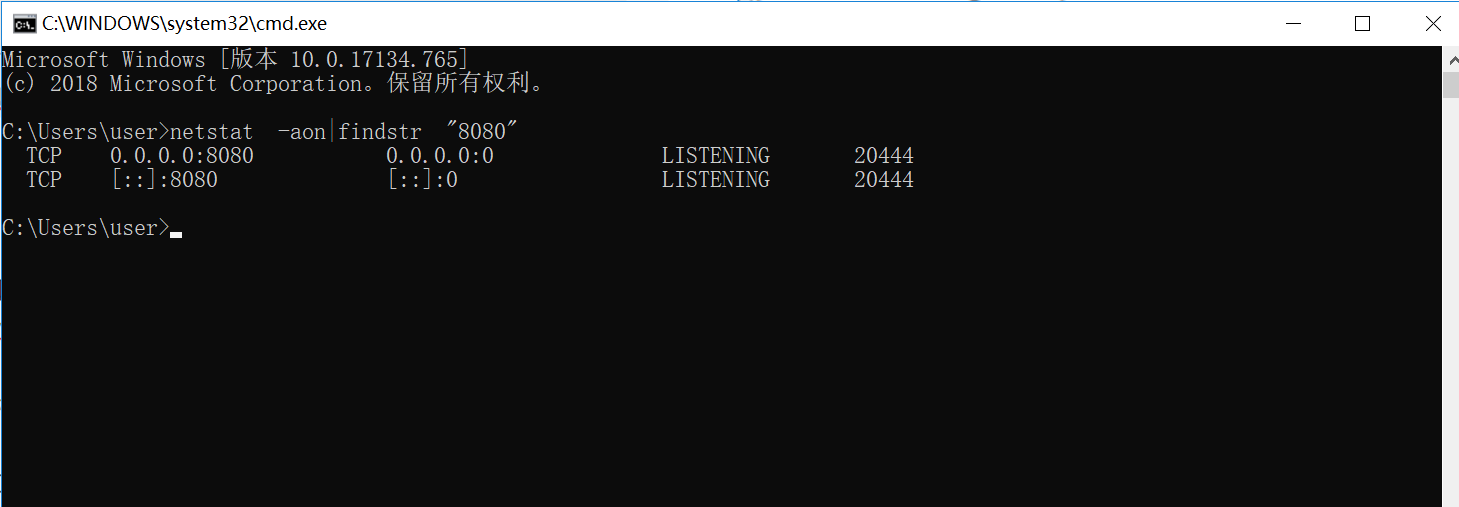1459x507 pixels.
Task: Click the final C:\Users\user> prompt
Action: point(86,228)
